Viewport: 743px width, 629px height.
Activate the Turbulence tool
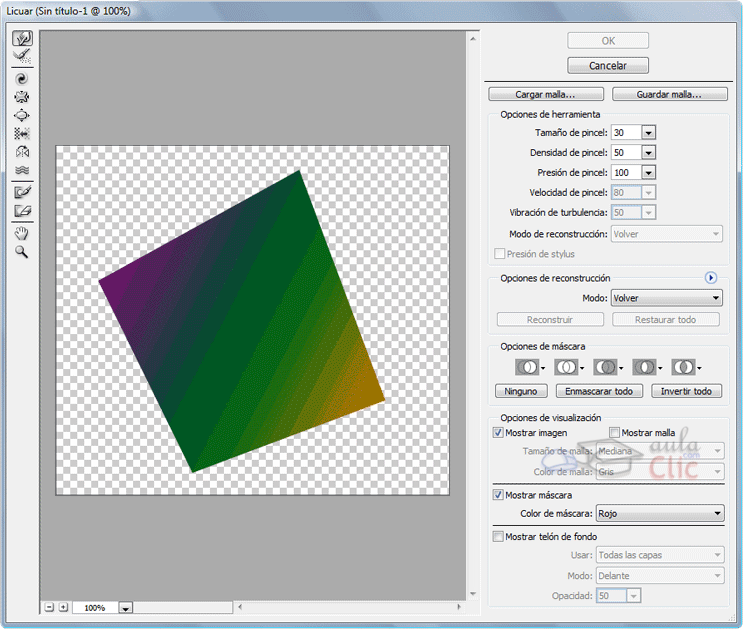tap(21, 170)
